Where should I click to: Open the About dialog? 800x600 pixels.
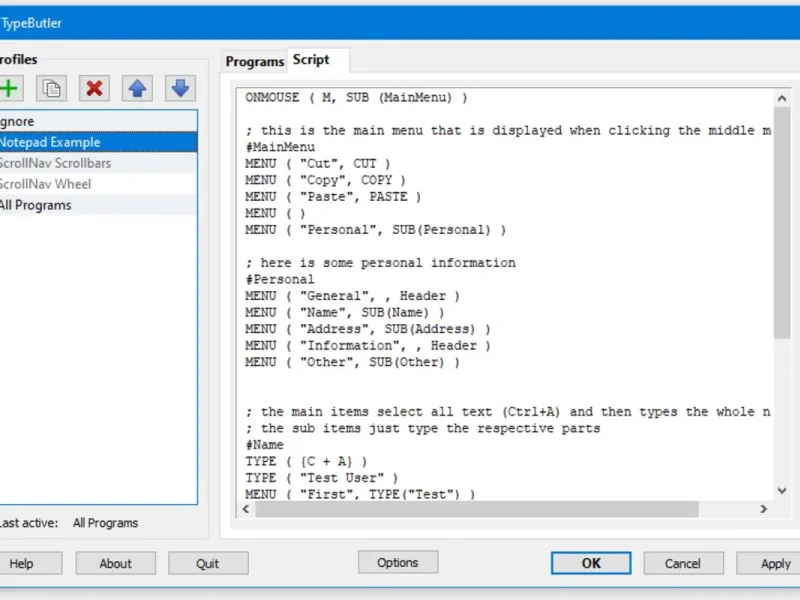click(x=116, y=563)
